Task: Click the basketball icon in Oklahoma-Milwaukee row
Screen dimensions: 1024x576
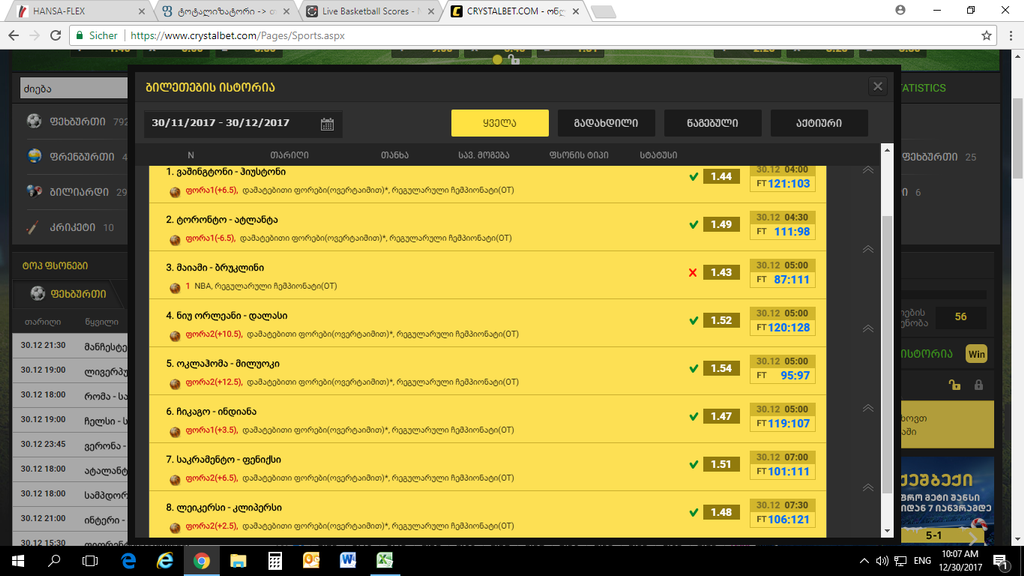Action: [175, 383]
